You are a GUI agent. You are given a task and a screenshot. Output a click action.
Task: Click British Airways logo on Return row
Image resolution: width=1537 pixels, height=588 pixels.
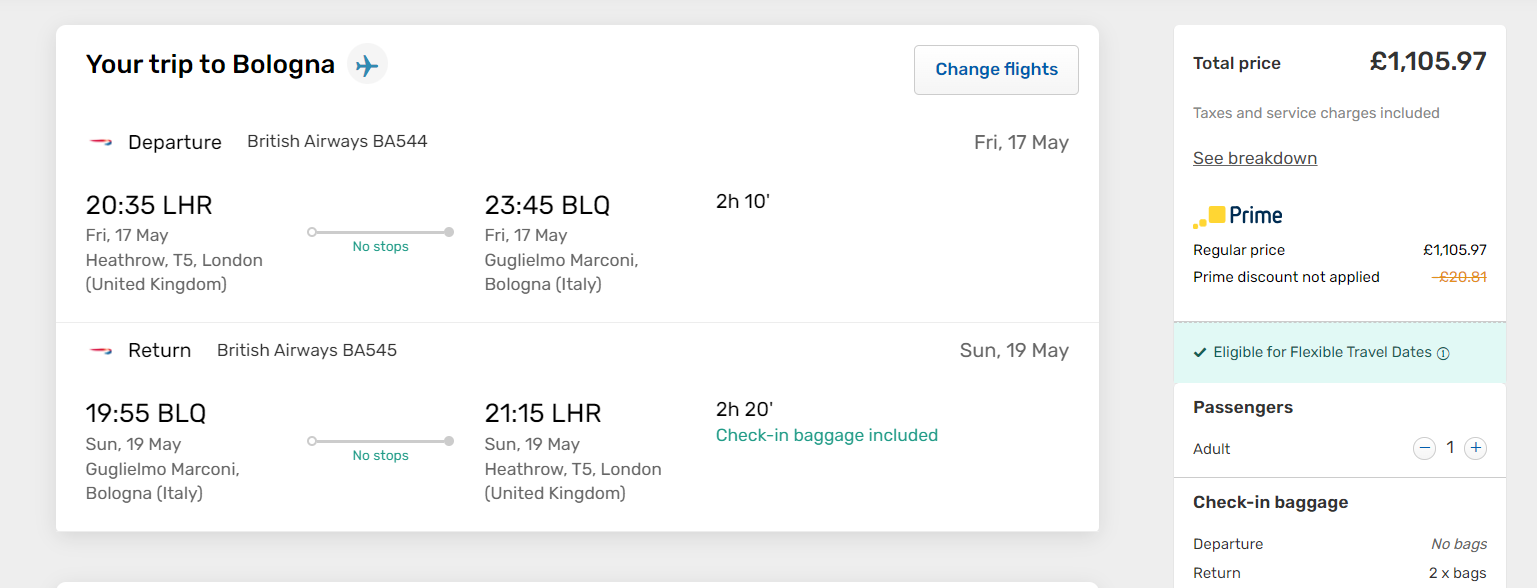(100, 351)
